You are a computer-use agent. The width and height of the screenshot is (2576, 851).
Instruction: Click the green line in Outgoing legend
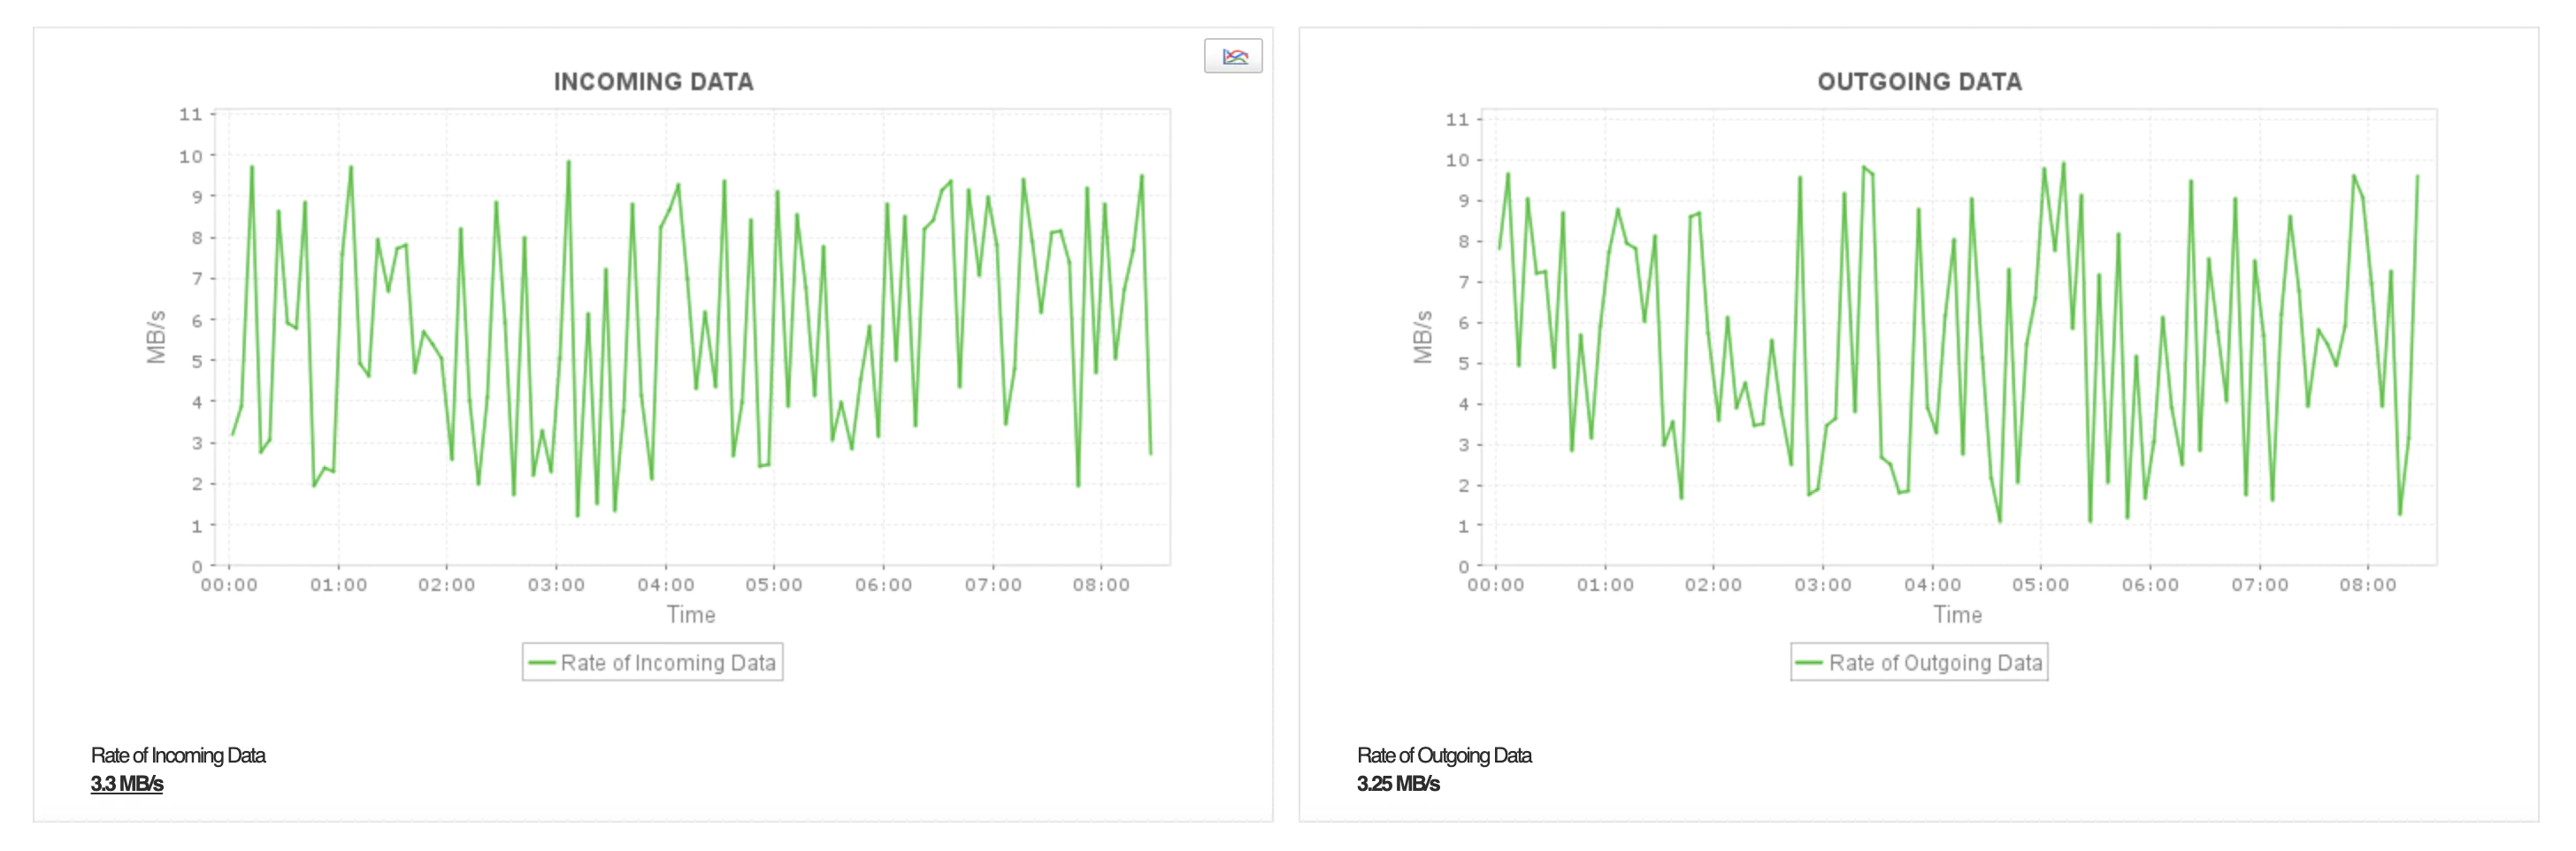[x=1809, y=662]
